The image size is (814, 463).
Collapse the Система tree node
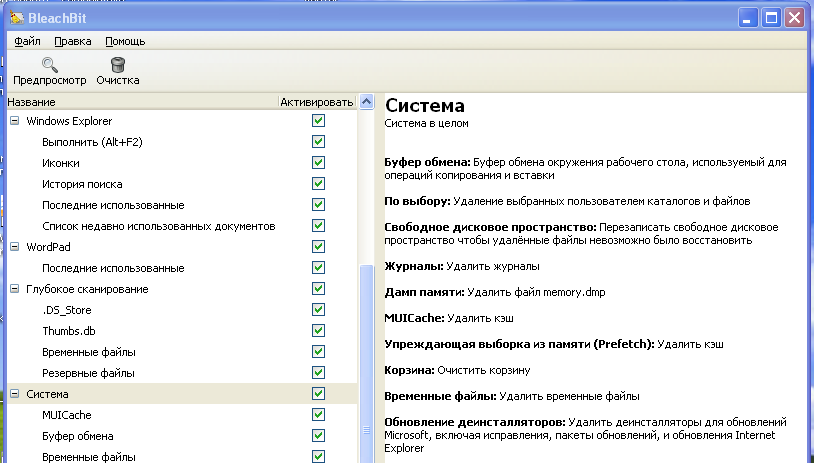pos(15,394)
